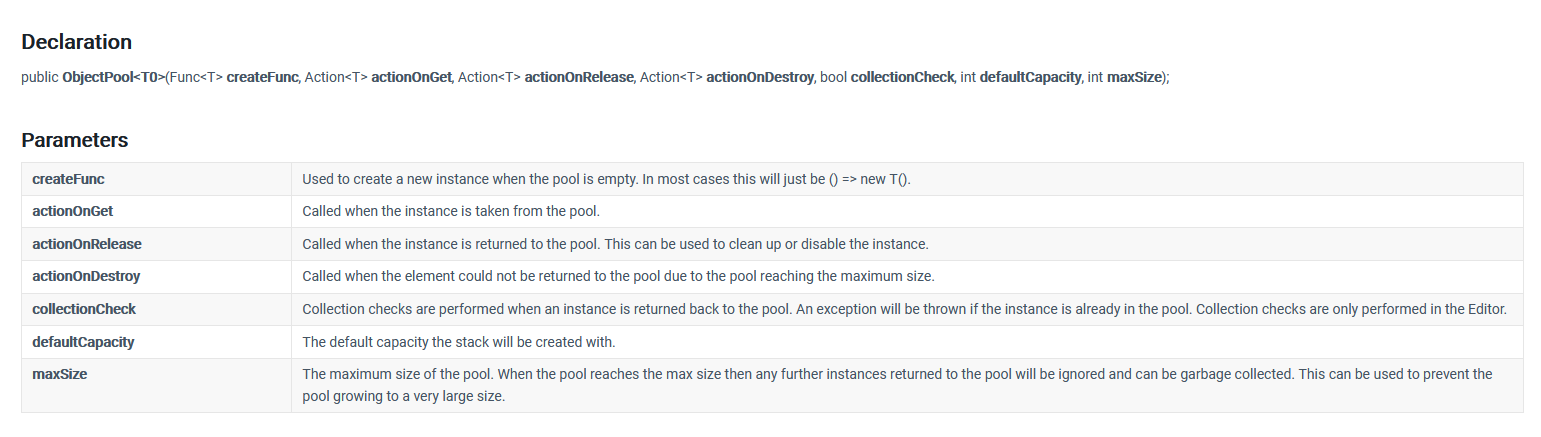Select the defaultCapacity parameter table cell

tap(157, 342)
